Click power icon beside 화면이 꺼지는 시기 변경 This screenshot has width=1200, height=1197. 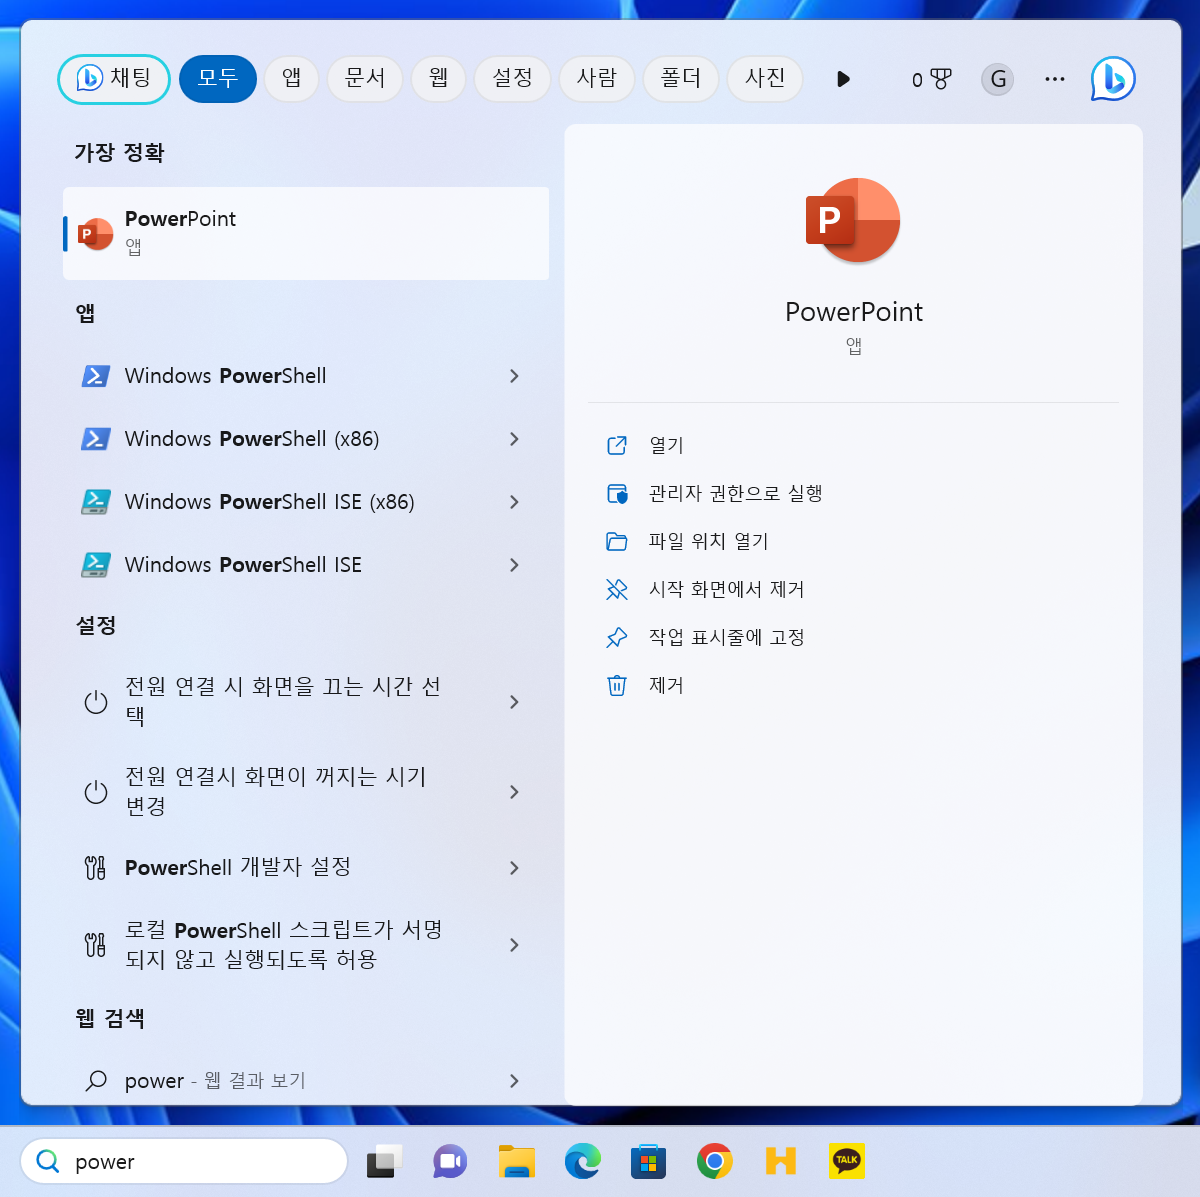click(96, 792)
